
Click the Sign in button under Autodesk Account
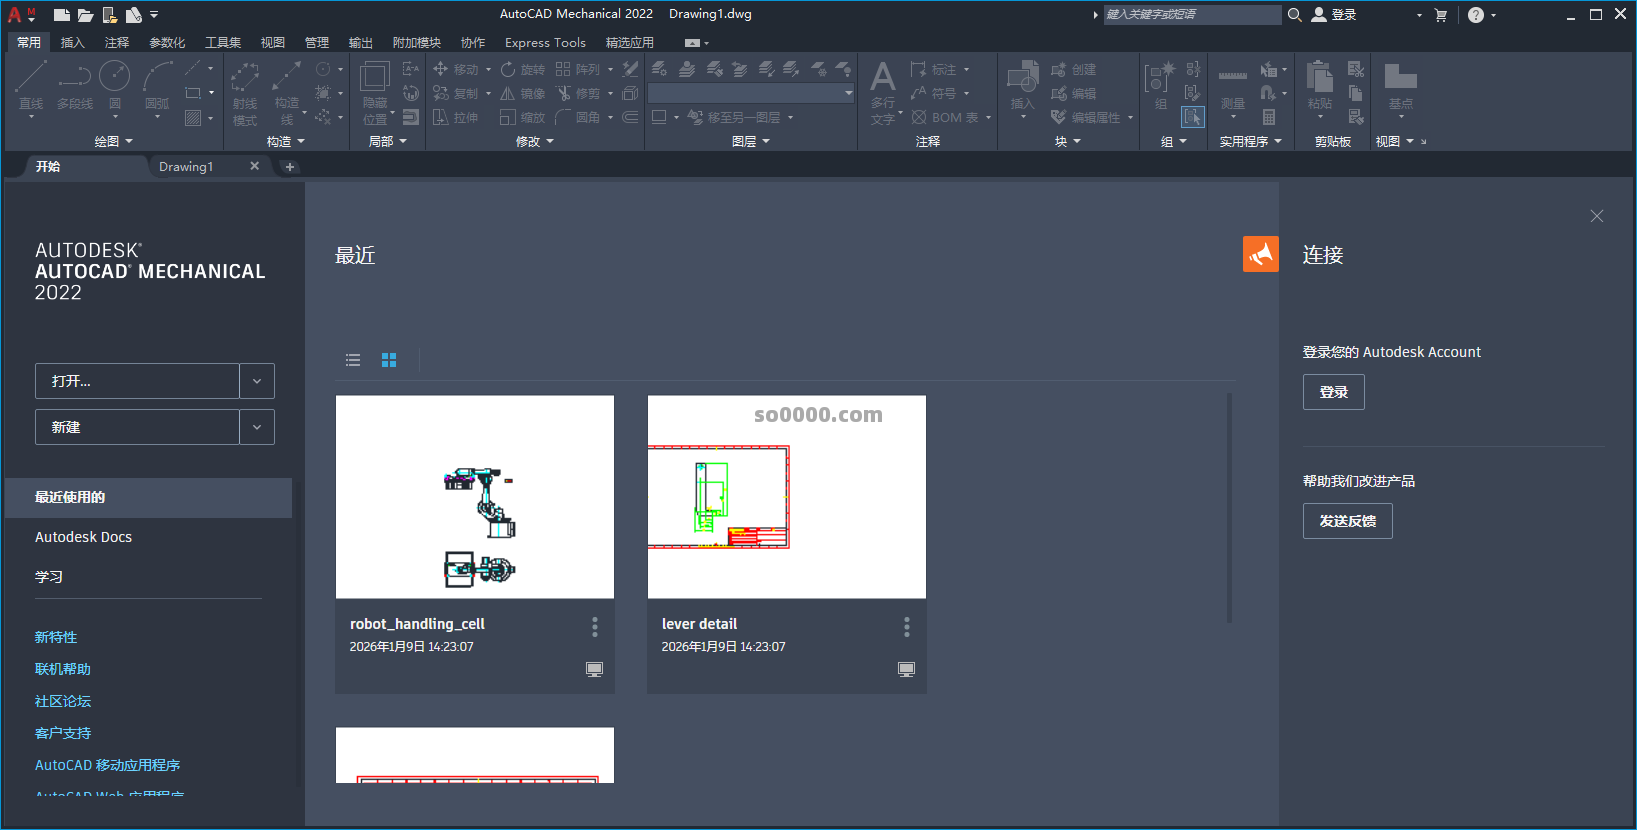click(x=1333, y=392)
